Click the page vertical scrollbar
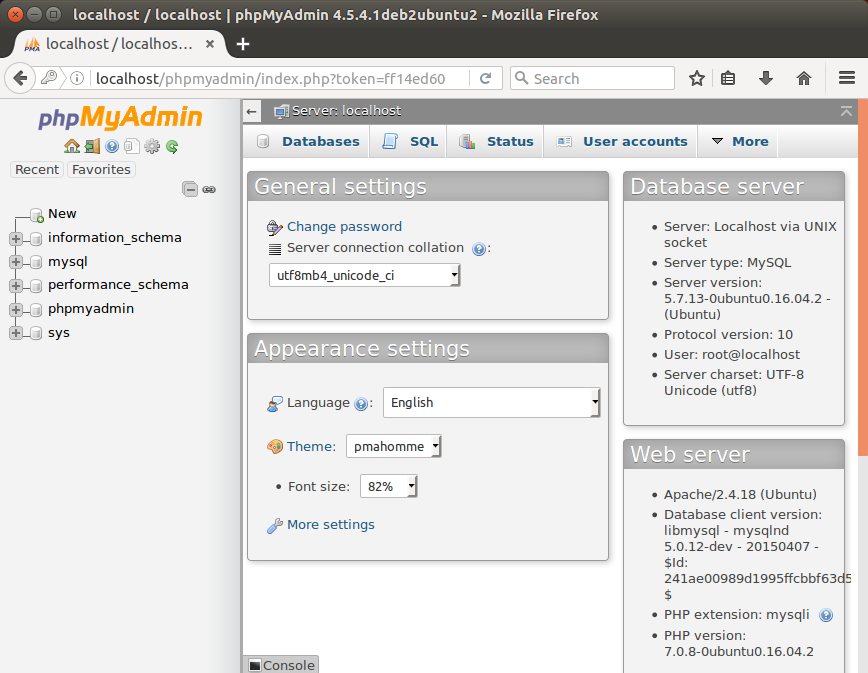The image size is (868, 673). [863, 277]
